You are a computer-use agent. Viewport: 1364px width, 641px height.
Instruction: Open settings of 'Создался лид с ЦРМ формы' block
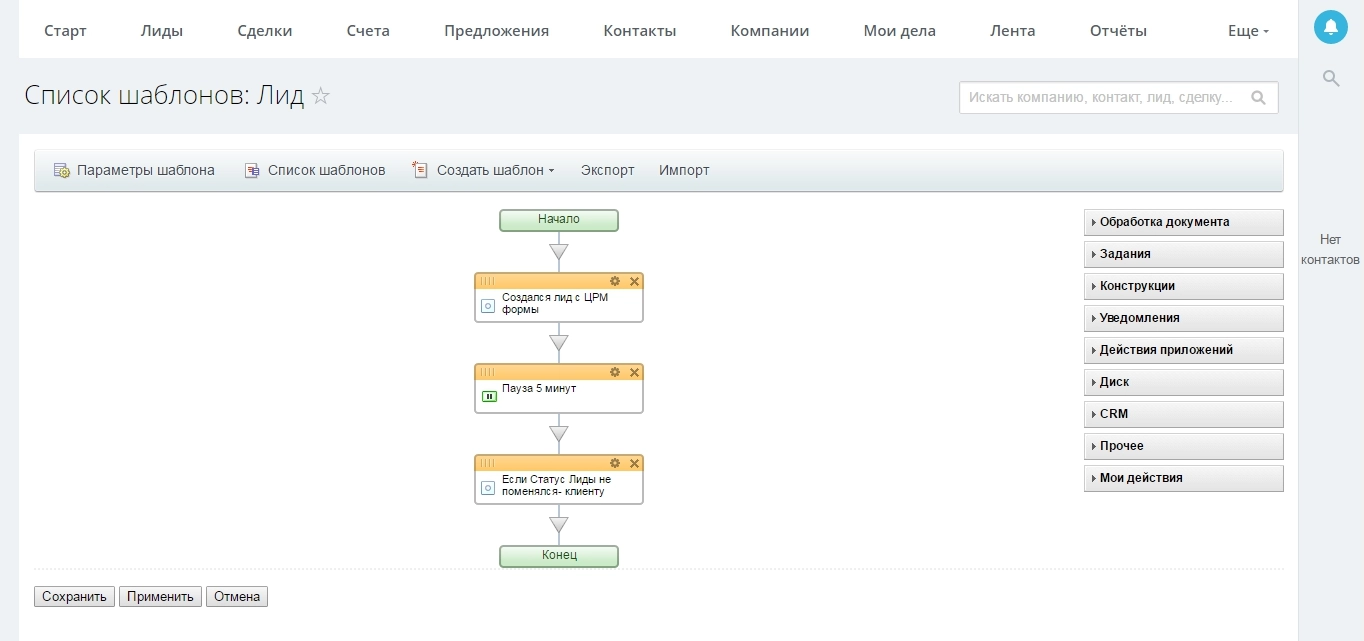coord(615,281)
